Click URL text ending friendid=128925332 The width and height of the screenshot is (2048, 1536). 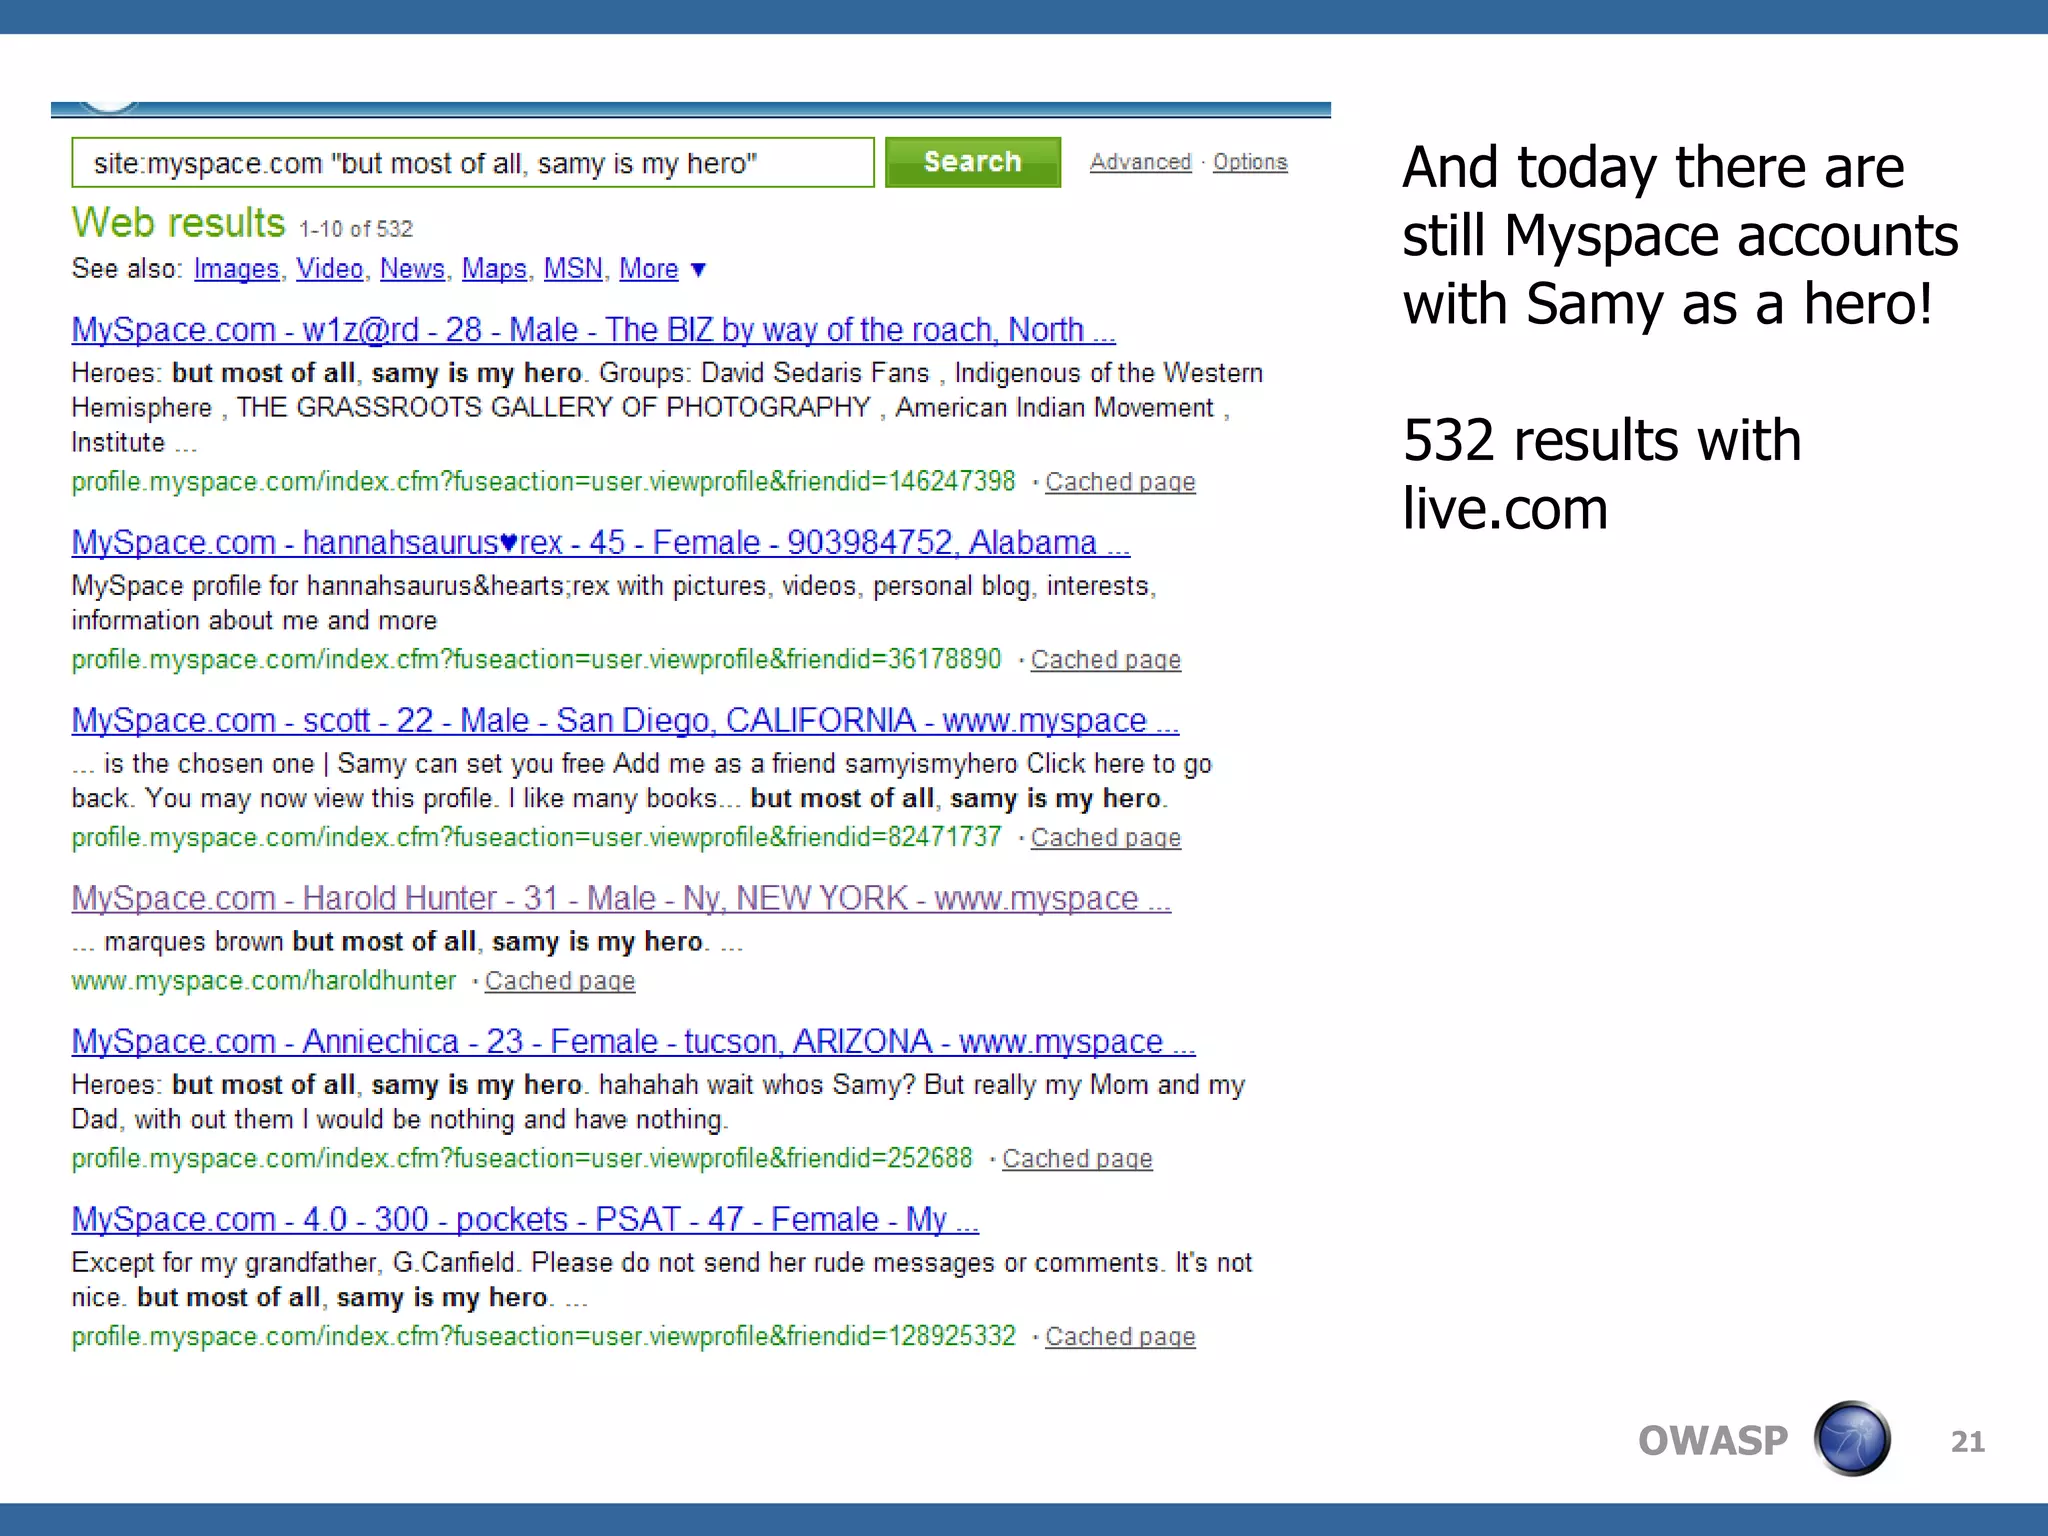pyautogui.click(x=543, y=1337)
